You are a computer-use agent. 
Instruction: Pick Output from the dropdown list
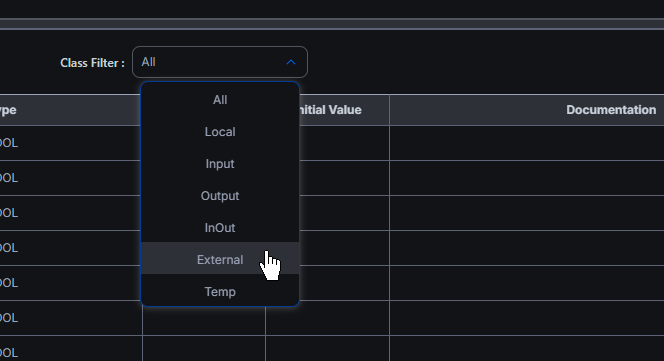[220, 196]
